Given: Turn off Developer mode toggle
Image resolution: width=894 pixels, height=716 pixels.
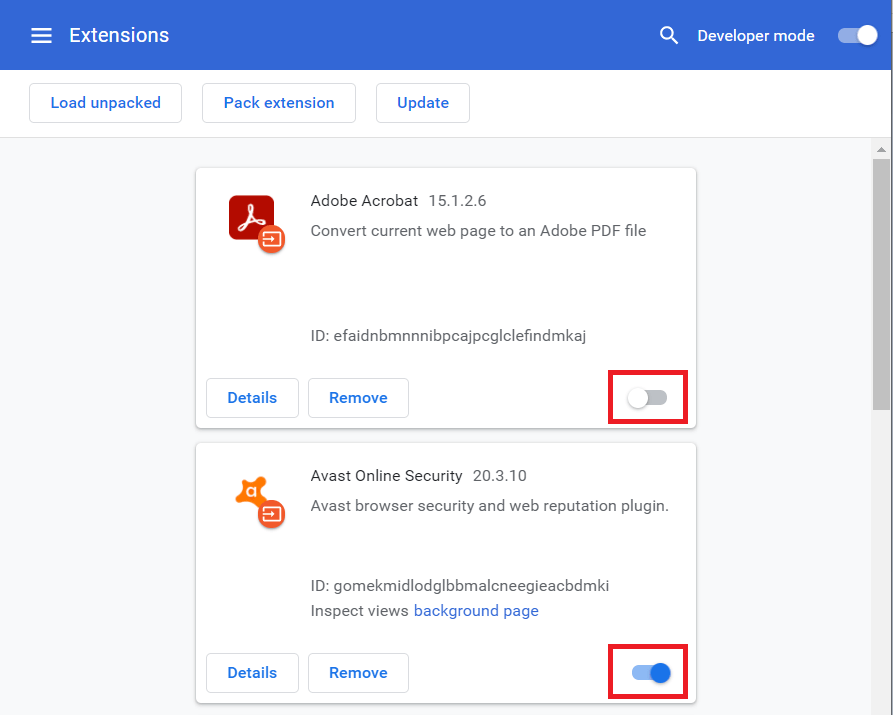Looking at the screenshot, I should (x=857, y=35).
